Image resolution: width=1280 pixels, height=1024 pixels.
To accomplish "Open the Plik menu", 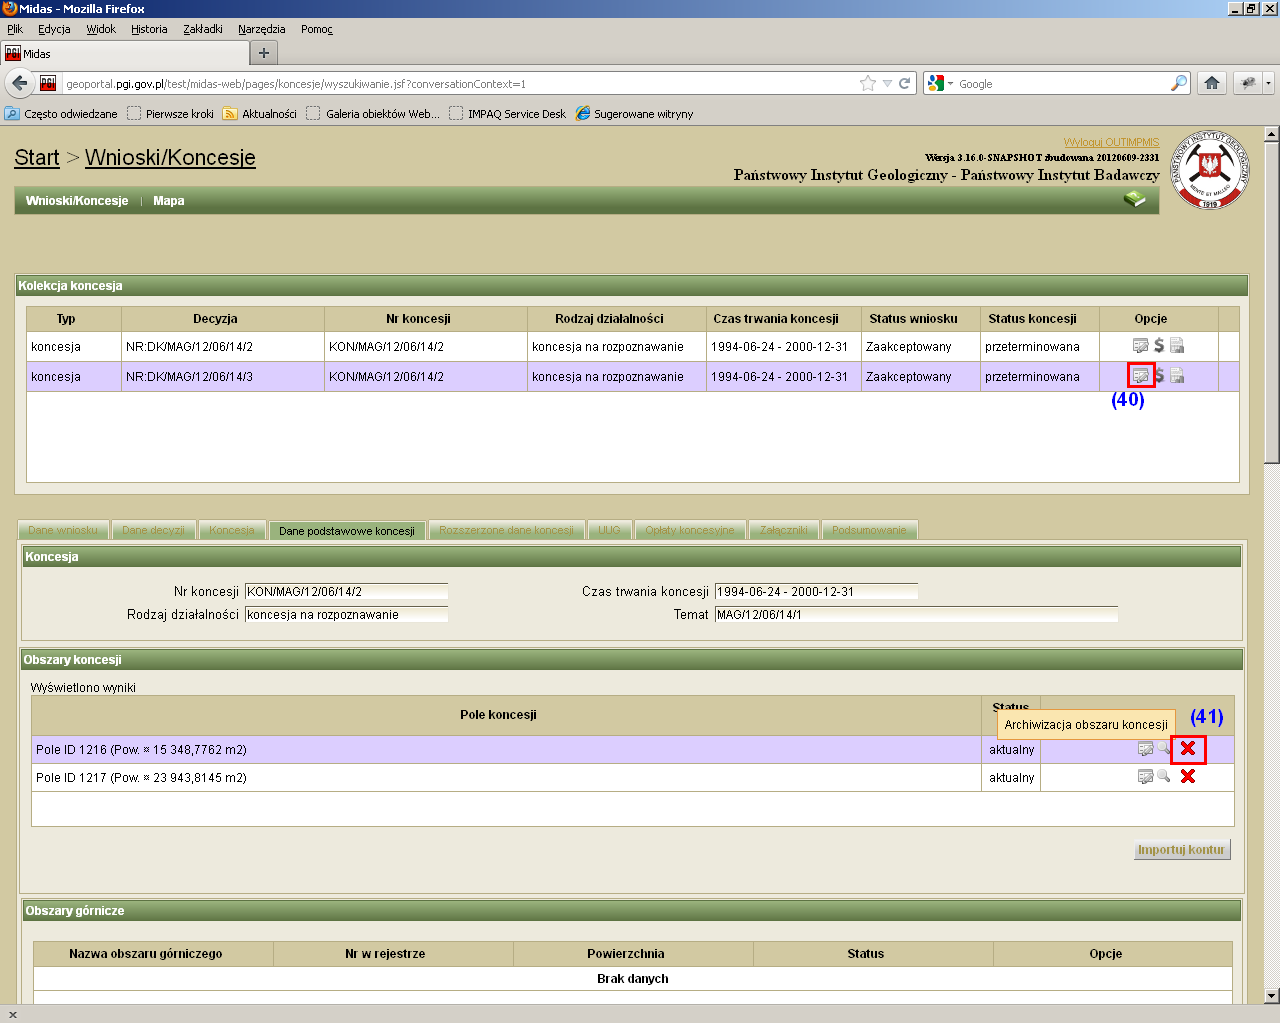I will (15, 29).
